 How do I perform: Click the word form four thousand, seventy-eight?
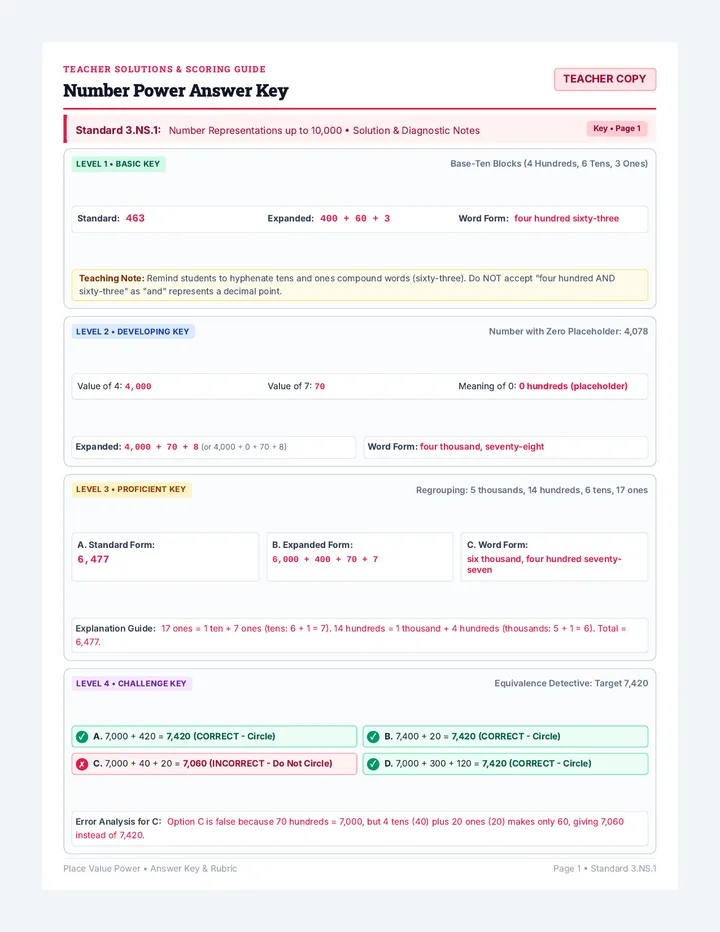pyautogui.click(x=482, y=447)
